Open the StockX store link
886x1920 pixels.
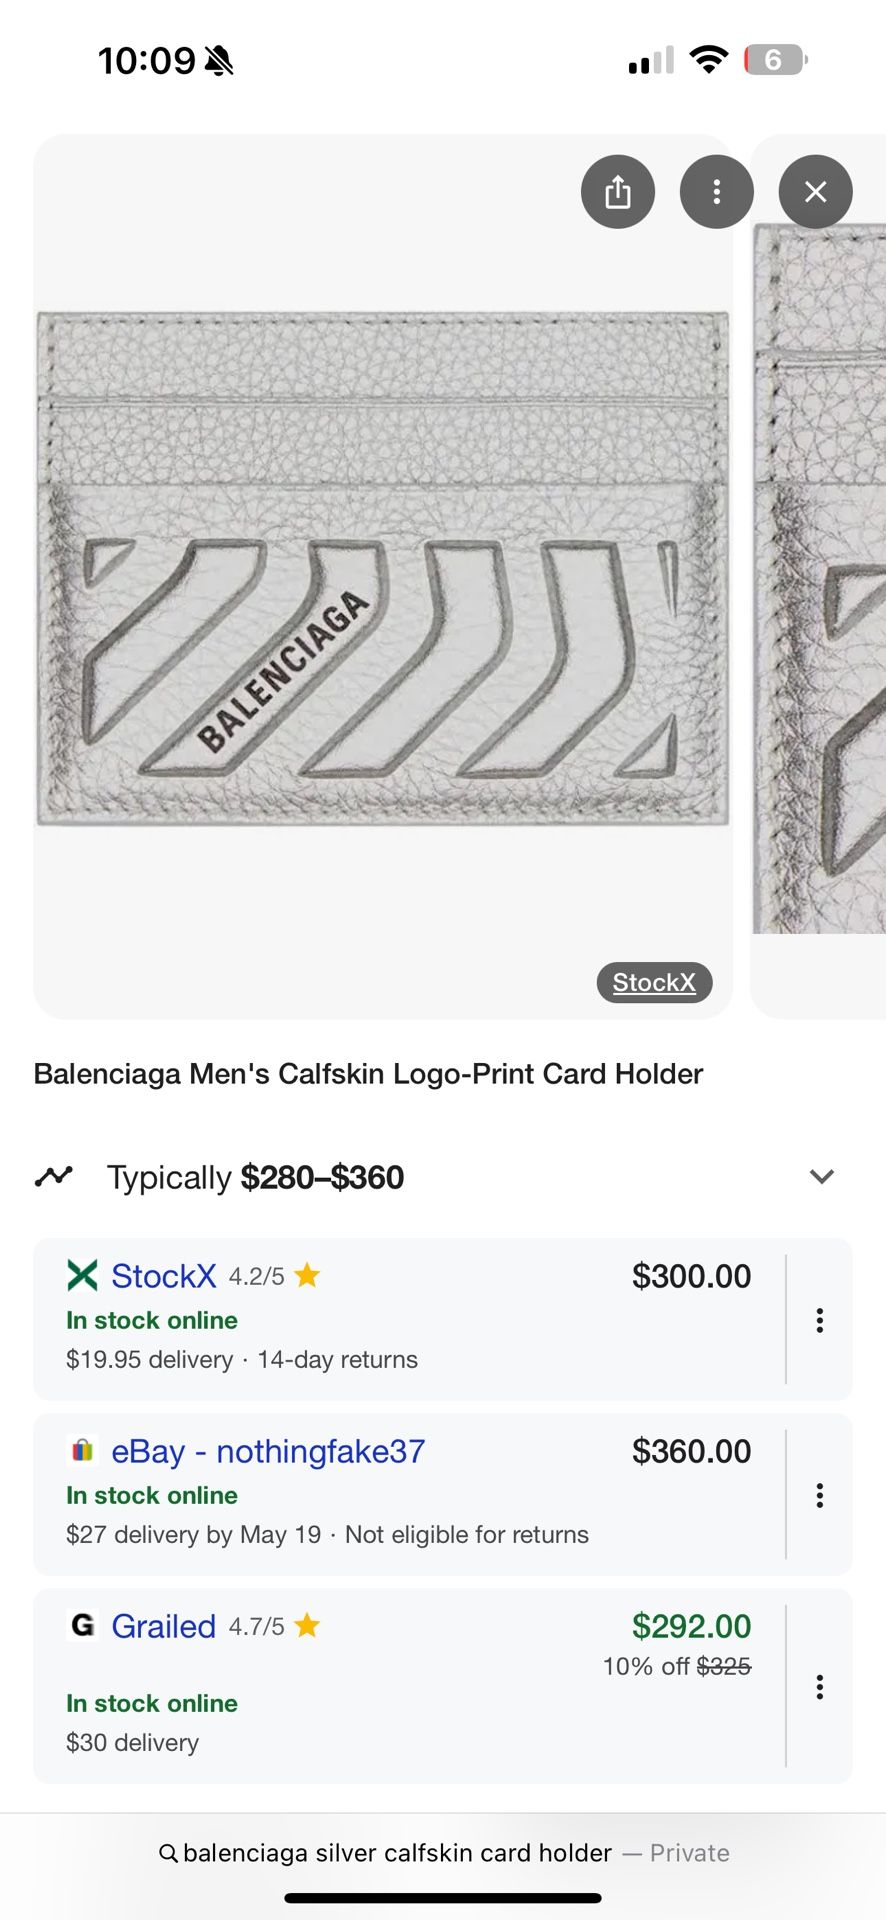click(163, 1276)
